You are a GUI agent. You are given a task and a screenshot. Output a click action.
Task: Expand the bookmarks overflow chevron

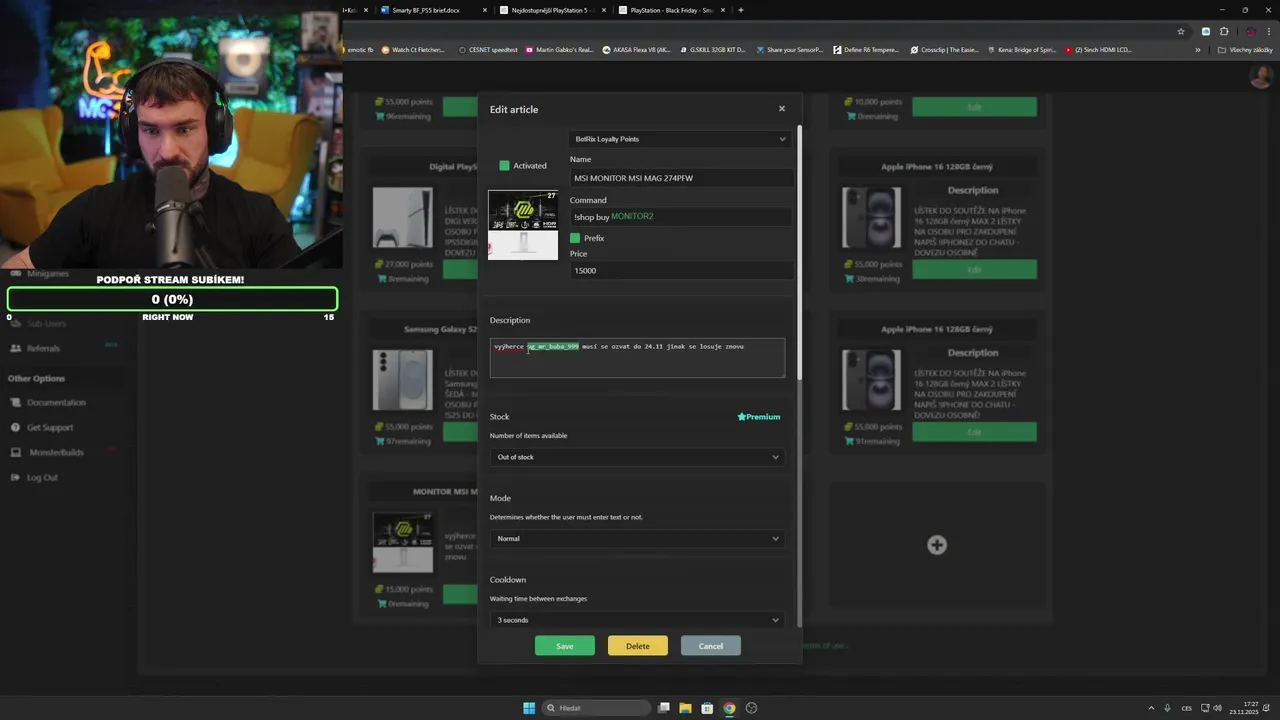[x=1198, y=49]
